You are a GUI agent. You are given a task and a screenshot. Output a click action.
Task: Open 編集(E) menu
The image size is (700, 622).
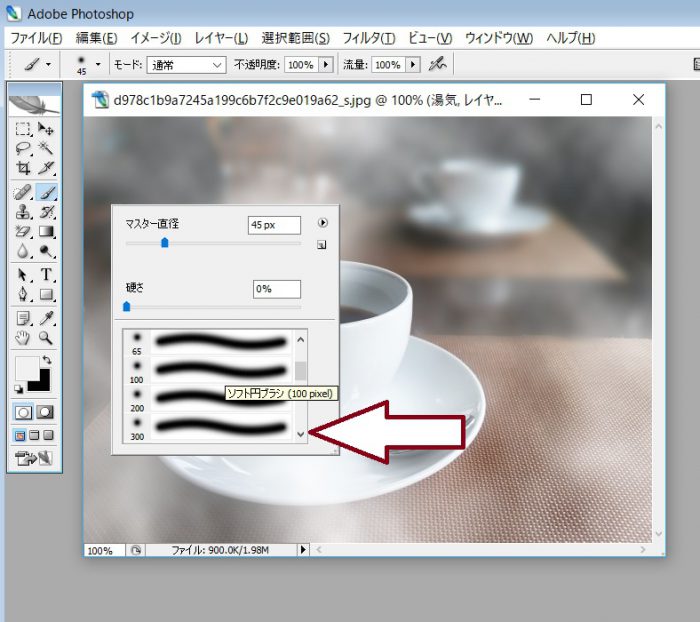click(96, 38)
